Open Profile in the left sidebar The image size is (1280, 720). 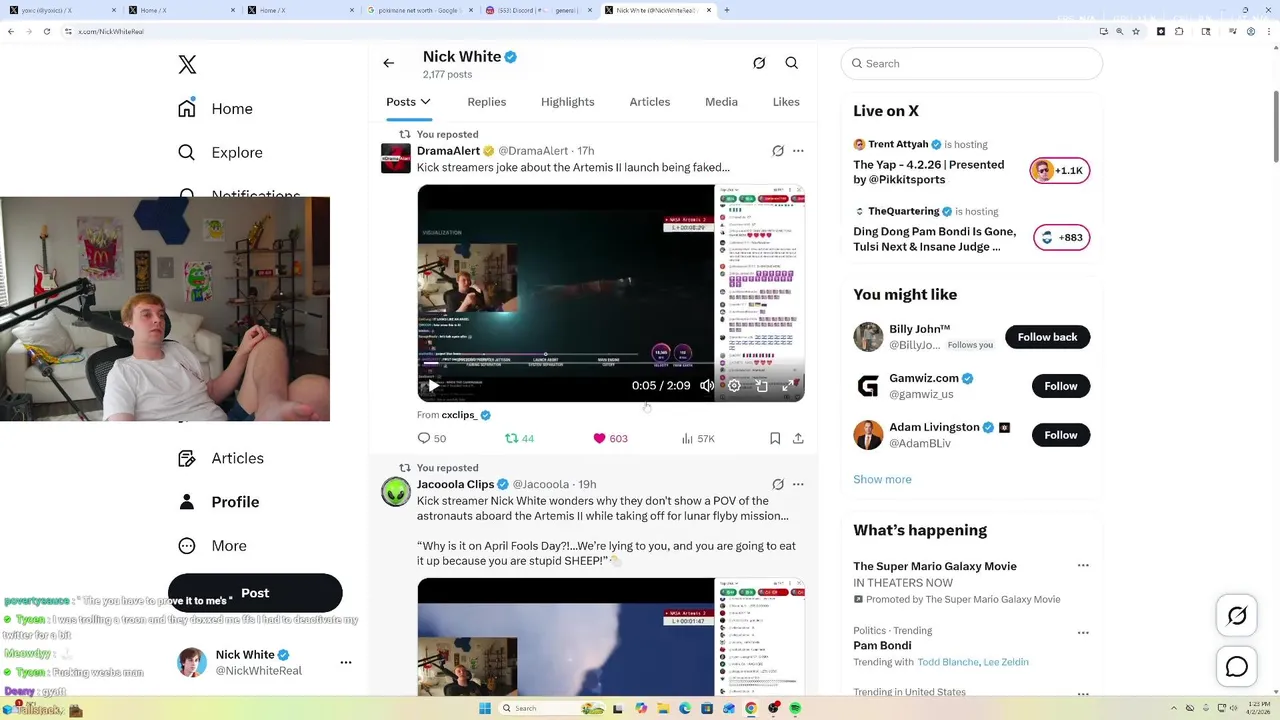(x=218, y=502)
